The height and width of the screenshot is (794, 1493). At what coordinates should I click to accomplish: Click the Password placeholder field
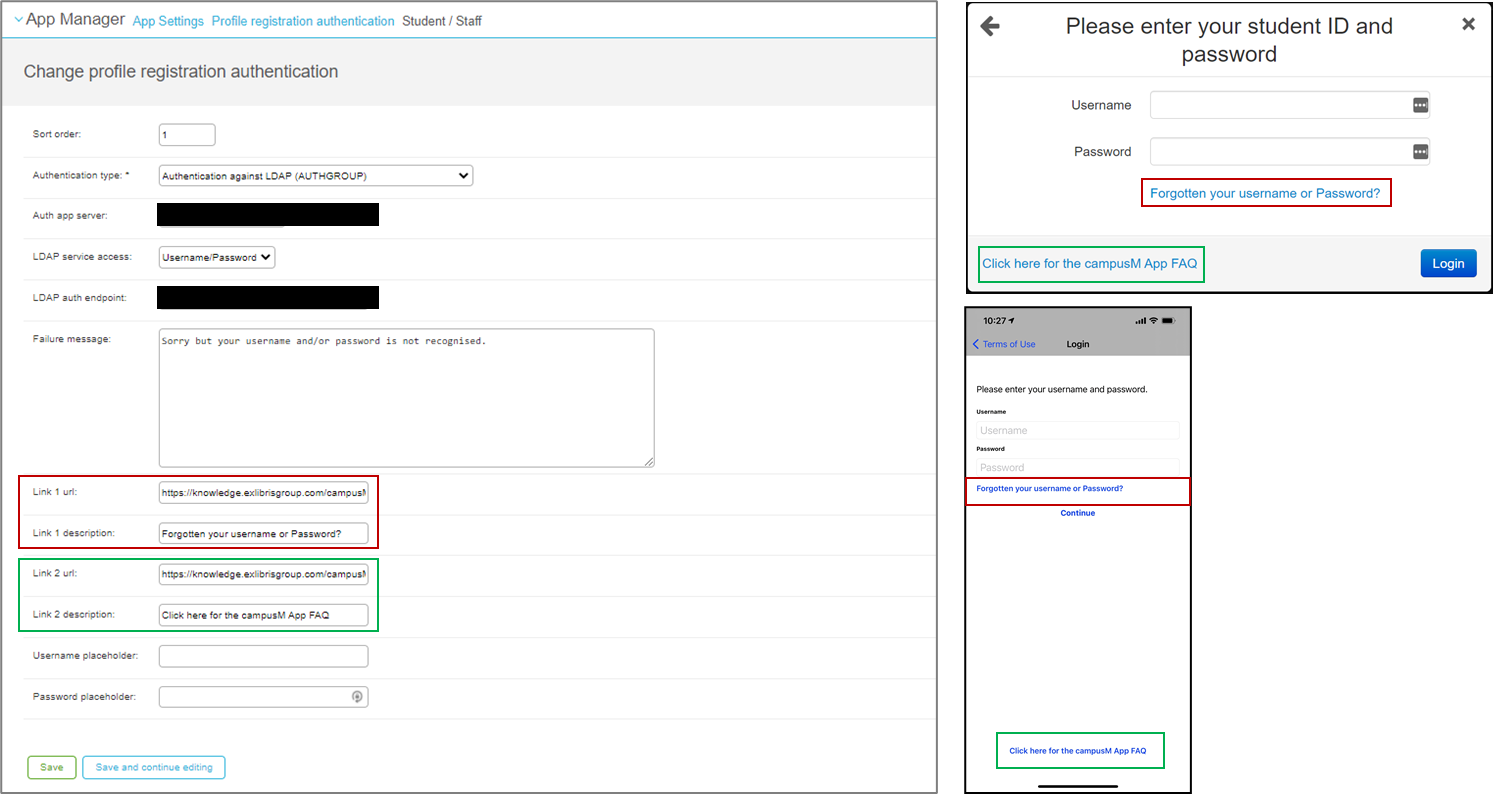[x=263, y=697]
